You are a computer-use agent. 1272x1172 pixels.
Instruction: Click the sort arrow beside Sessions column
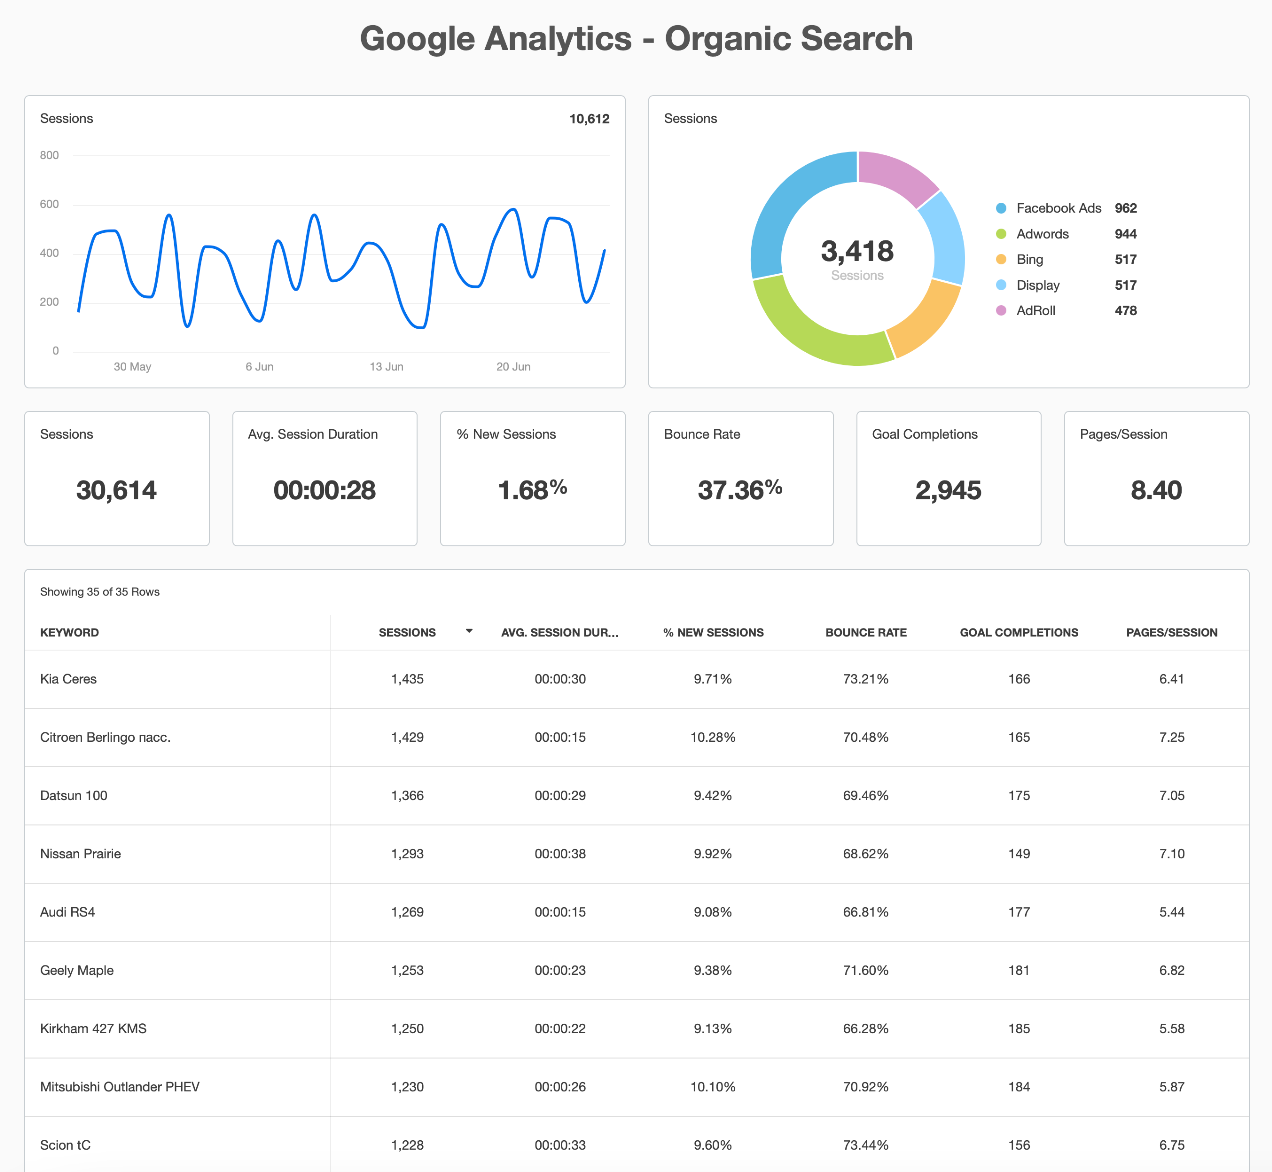469,632
